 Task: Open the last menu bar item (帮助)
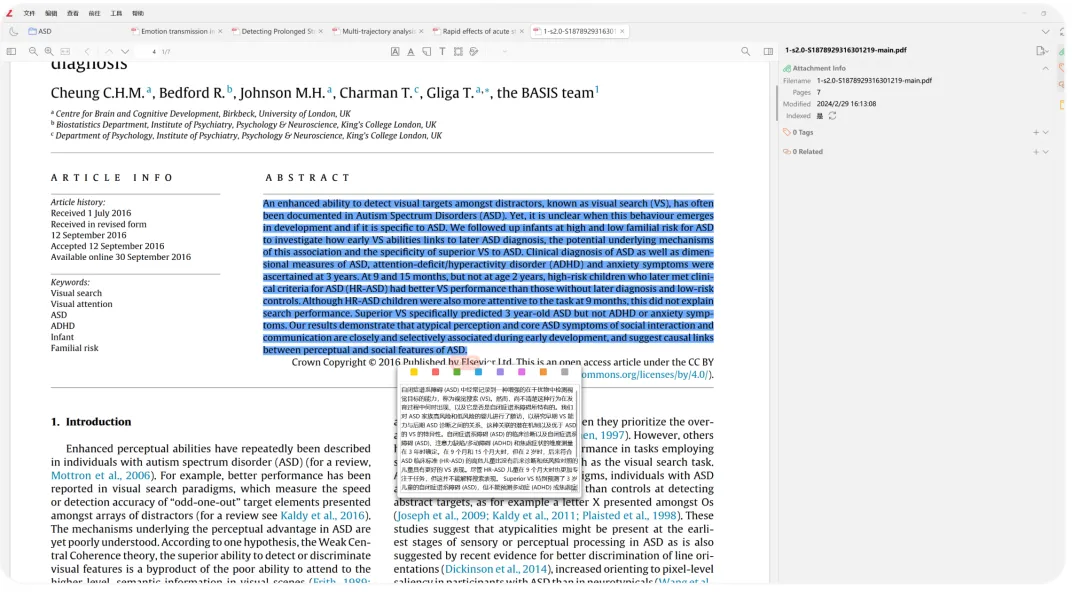pyautogui.click(x=138, y=13)
